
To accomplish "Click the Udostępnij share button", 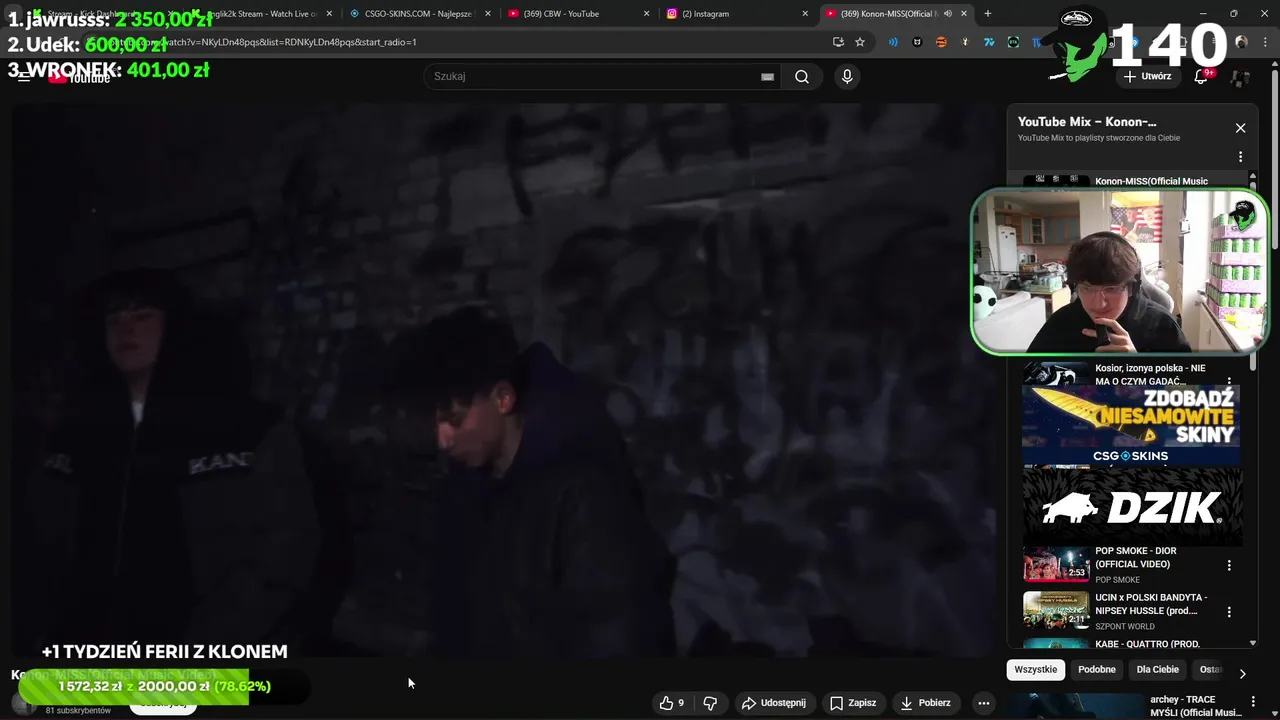I will tap(773, 703).
